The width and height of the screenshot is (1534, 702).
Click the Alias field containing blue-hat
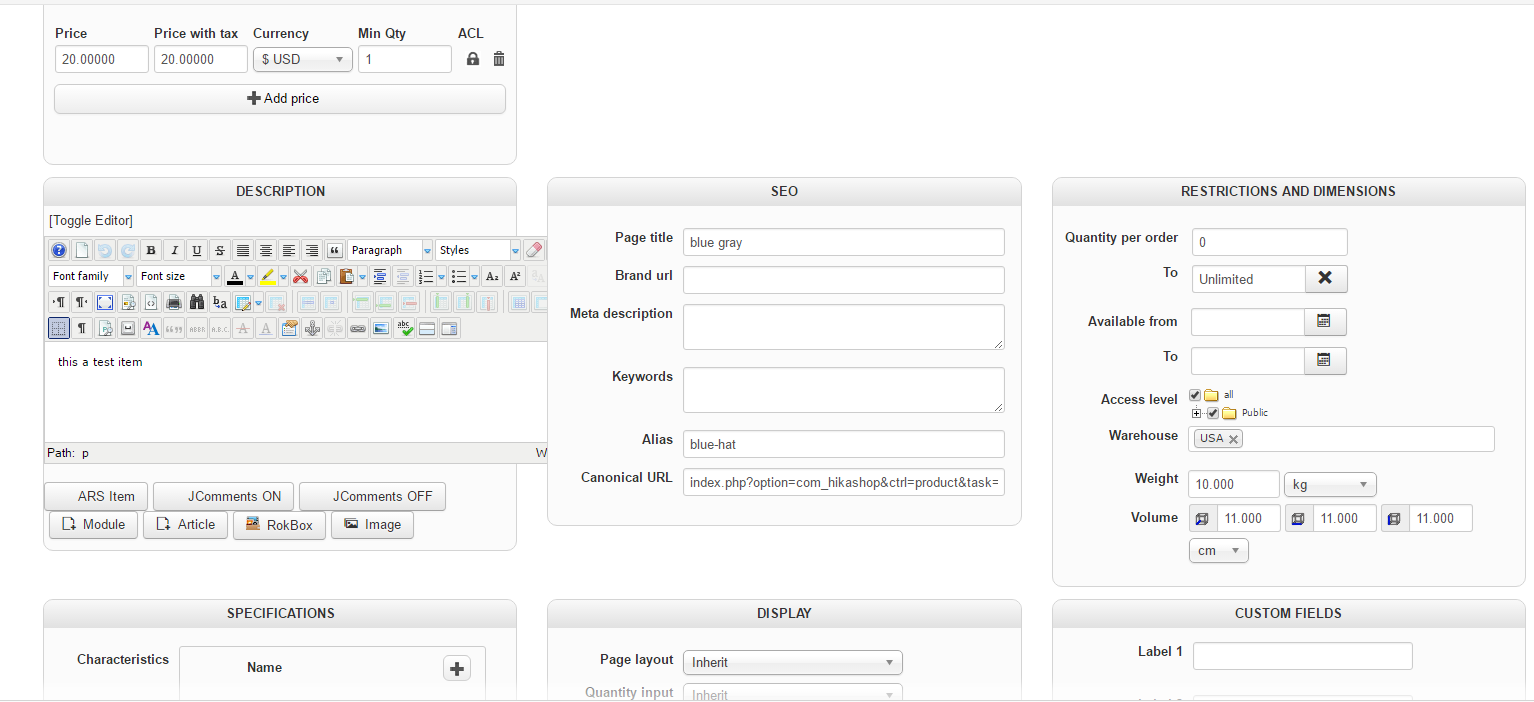click(844, 444)
